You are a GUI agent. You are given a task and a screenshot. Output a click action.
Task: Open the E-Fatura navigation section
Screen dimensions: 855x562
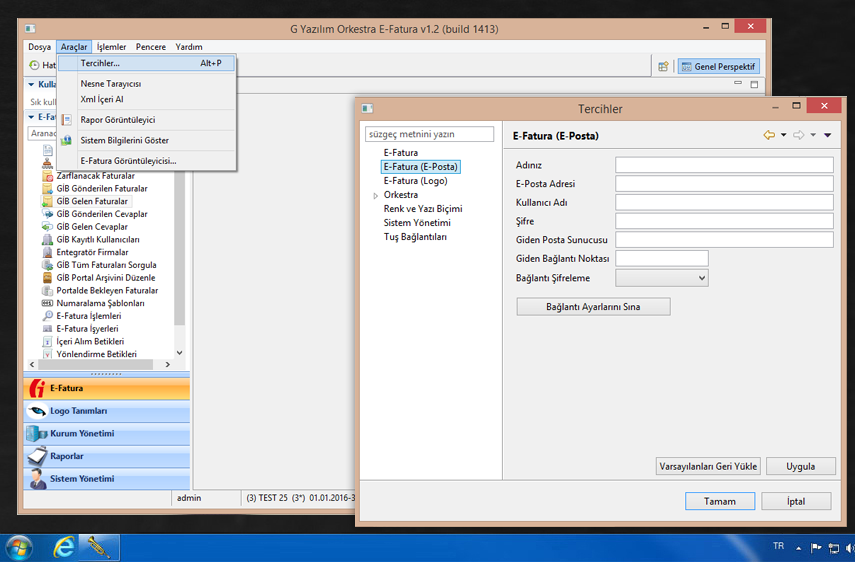point(107,388)
